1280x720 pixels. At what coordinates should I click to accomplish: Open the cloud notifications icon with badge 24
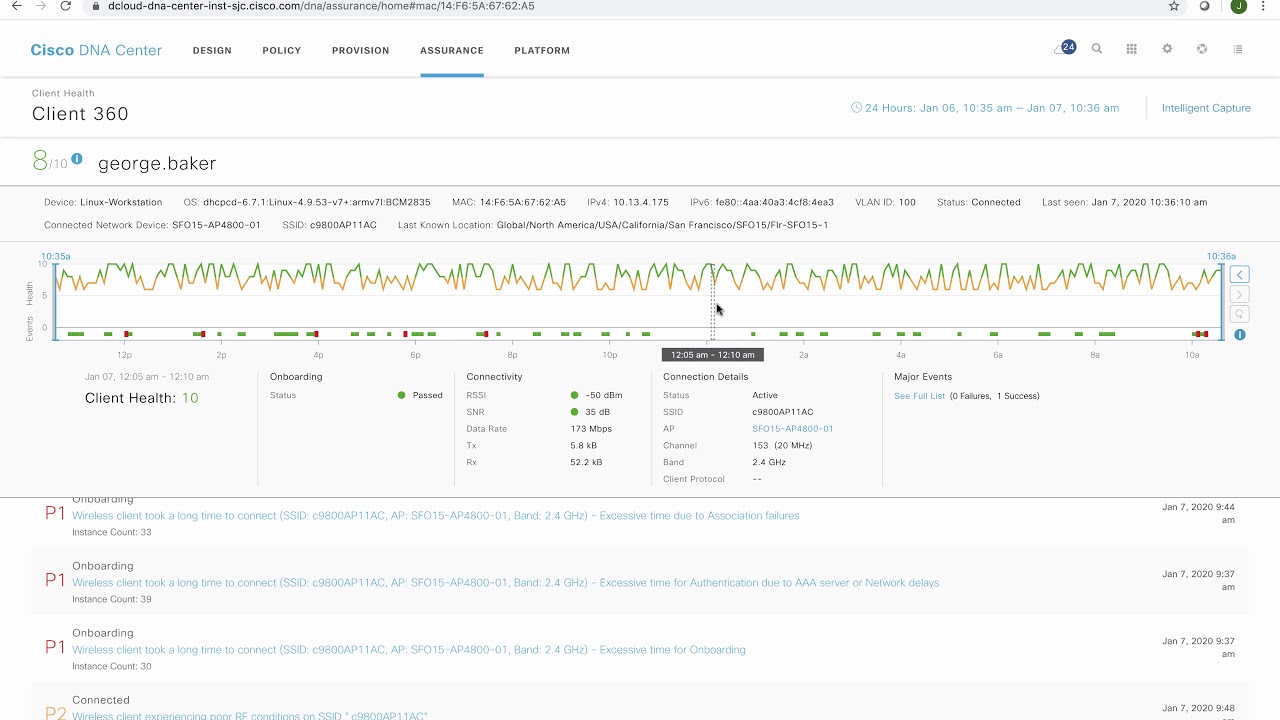(x=1065, y=48)
